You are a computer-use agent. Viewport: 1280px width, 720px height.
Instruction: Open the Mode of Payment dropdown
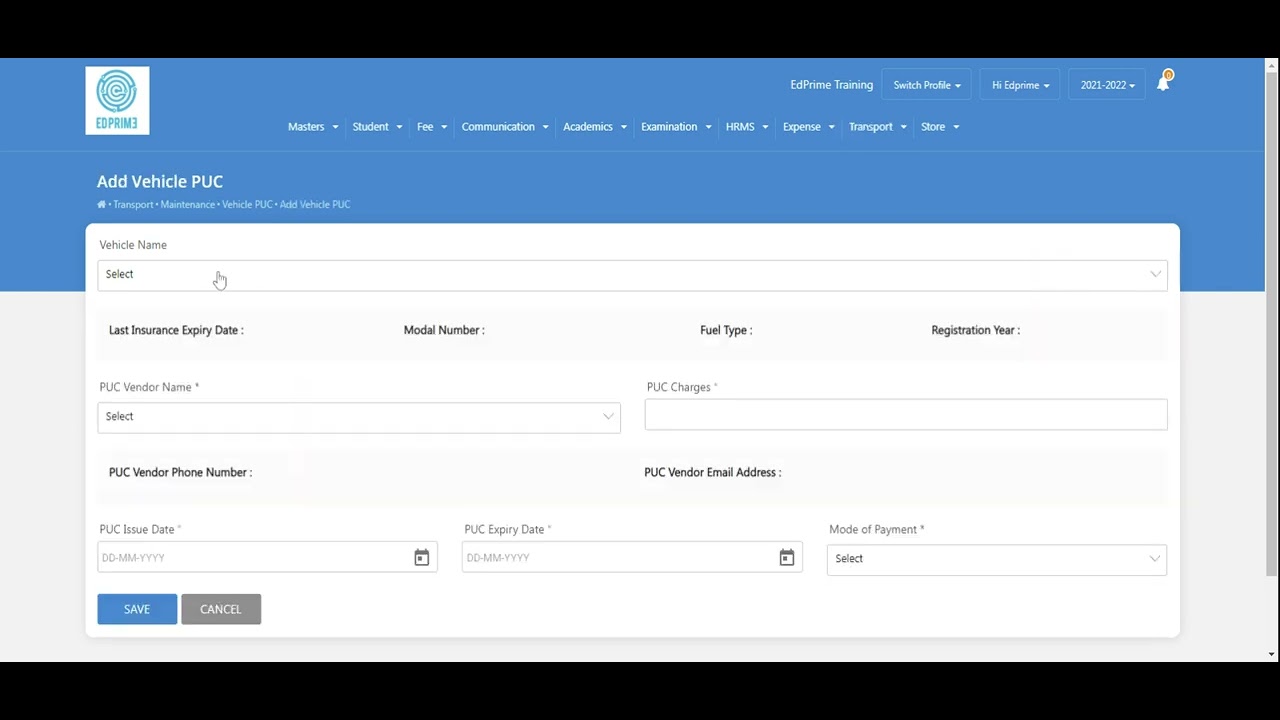click(x=997, y=559)
